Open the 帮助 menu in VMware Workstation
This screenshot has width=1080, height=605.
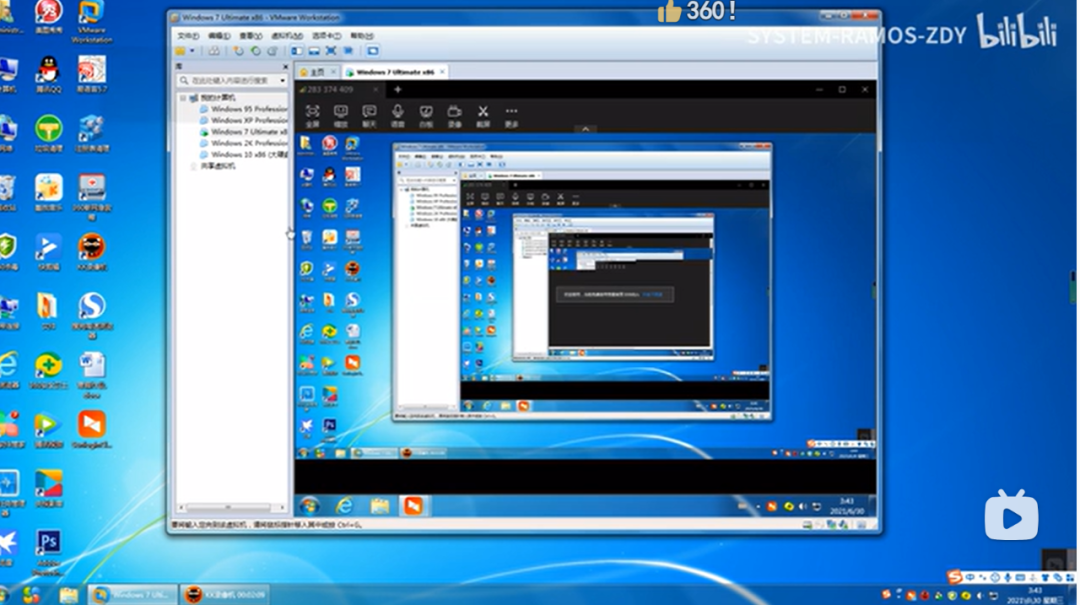362,36
